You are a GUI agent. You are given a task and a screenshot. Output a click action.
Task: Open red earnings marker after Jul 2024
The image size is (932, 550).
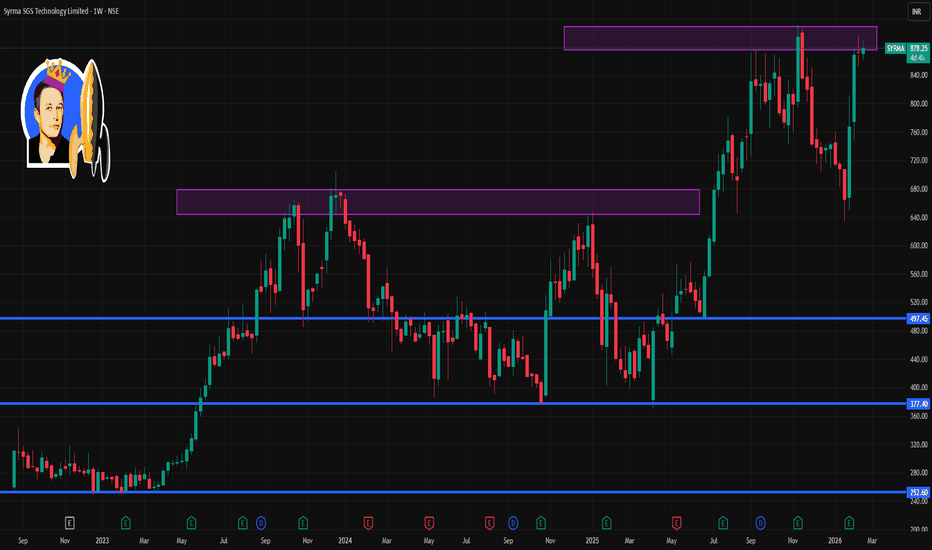point(489,523)
